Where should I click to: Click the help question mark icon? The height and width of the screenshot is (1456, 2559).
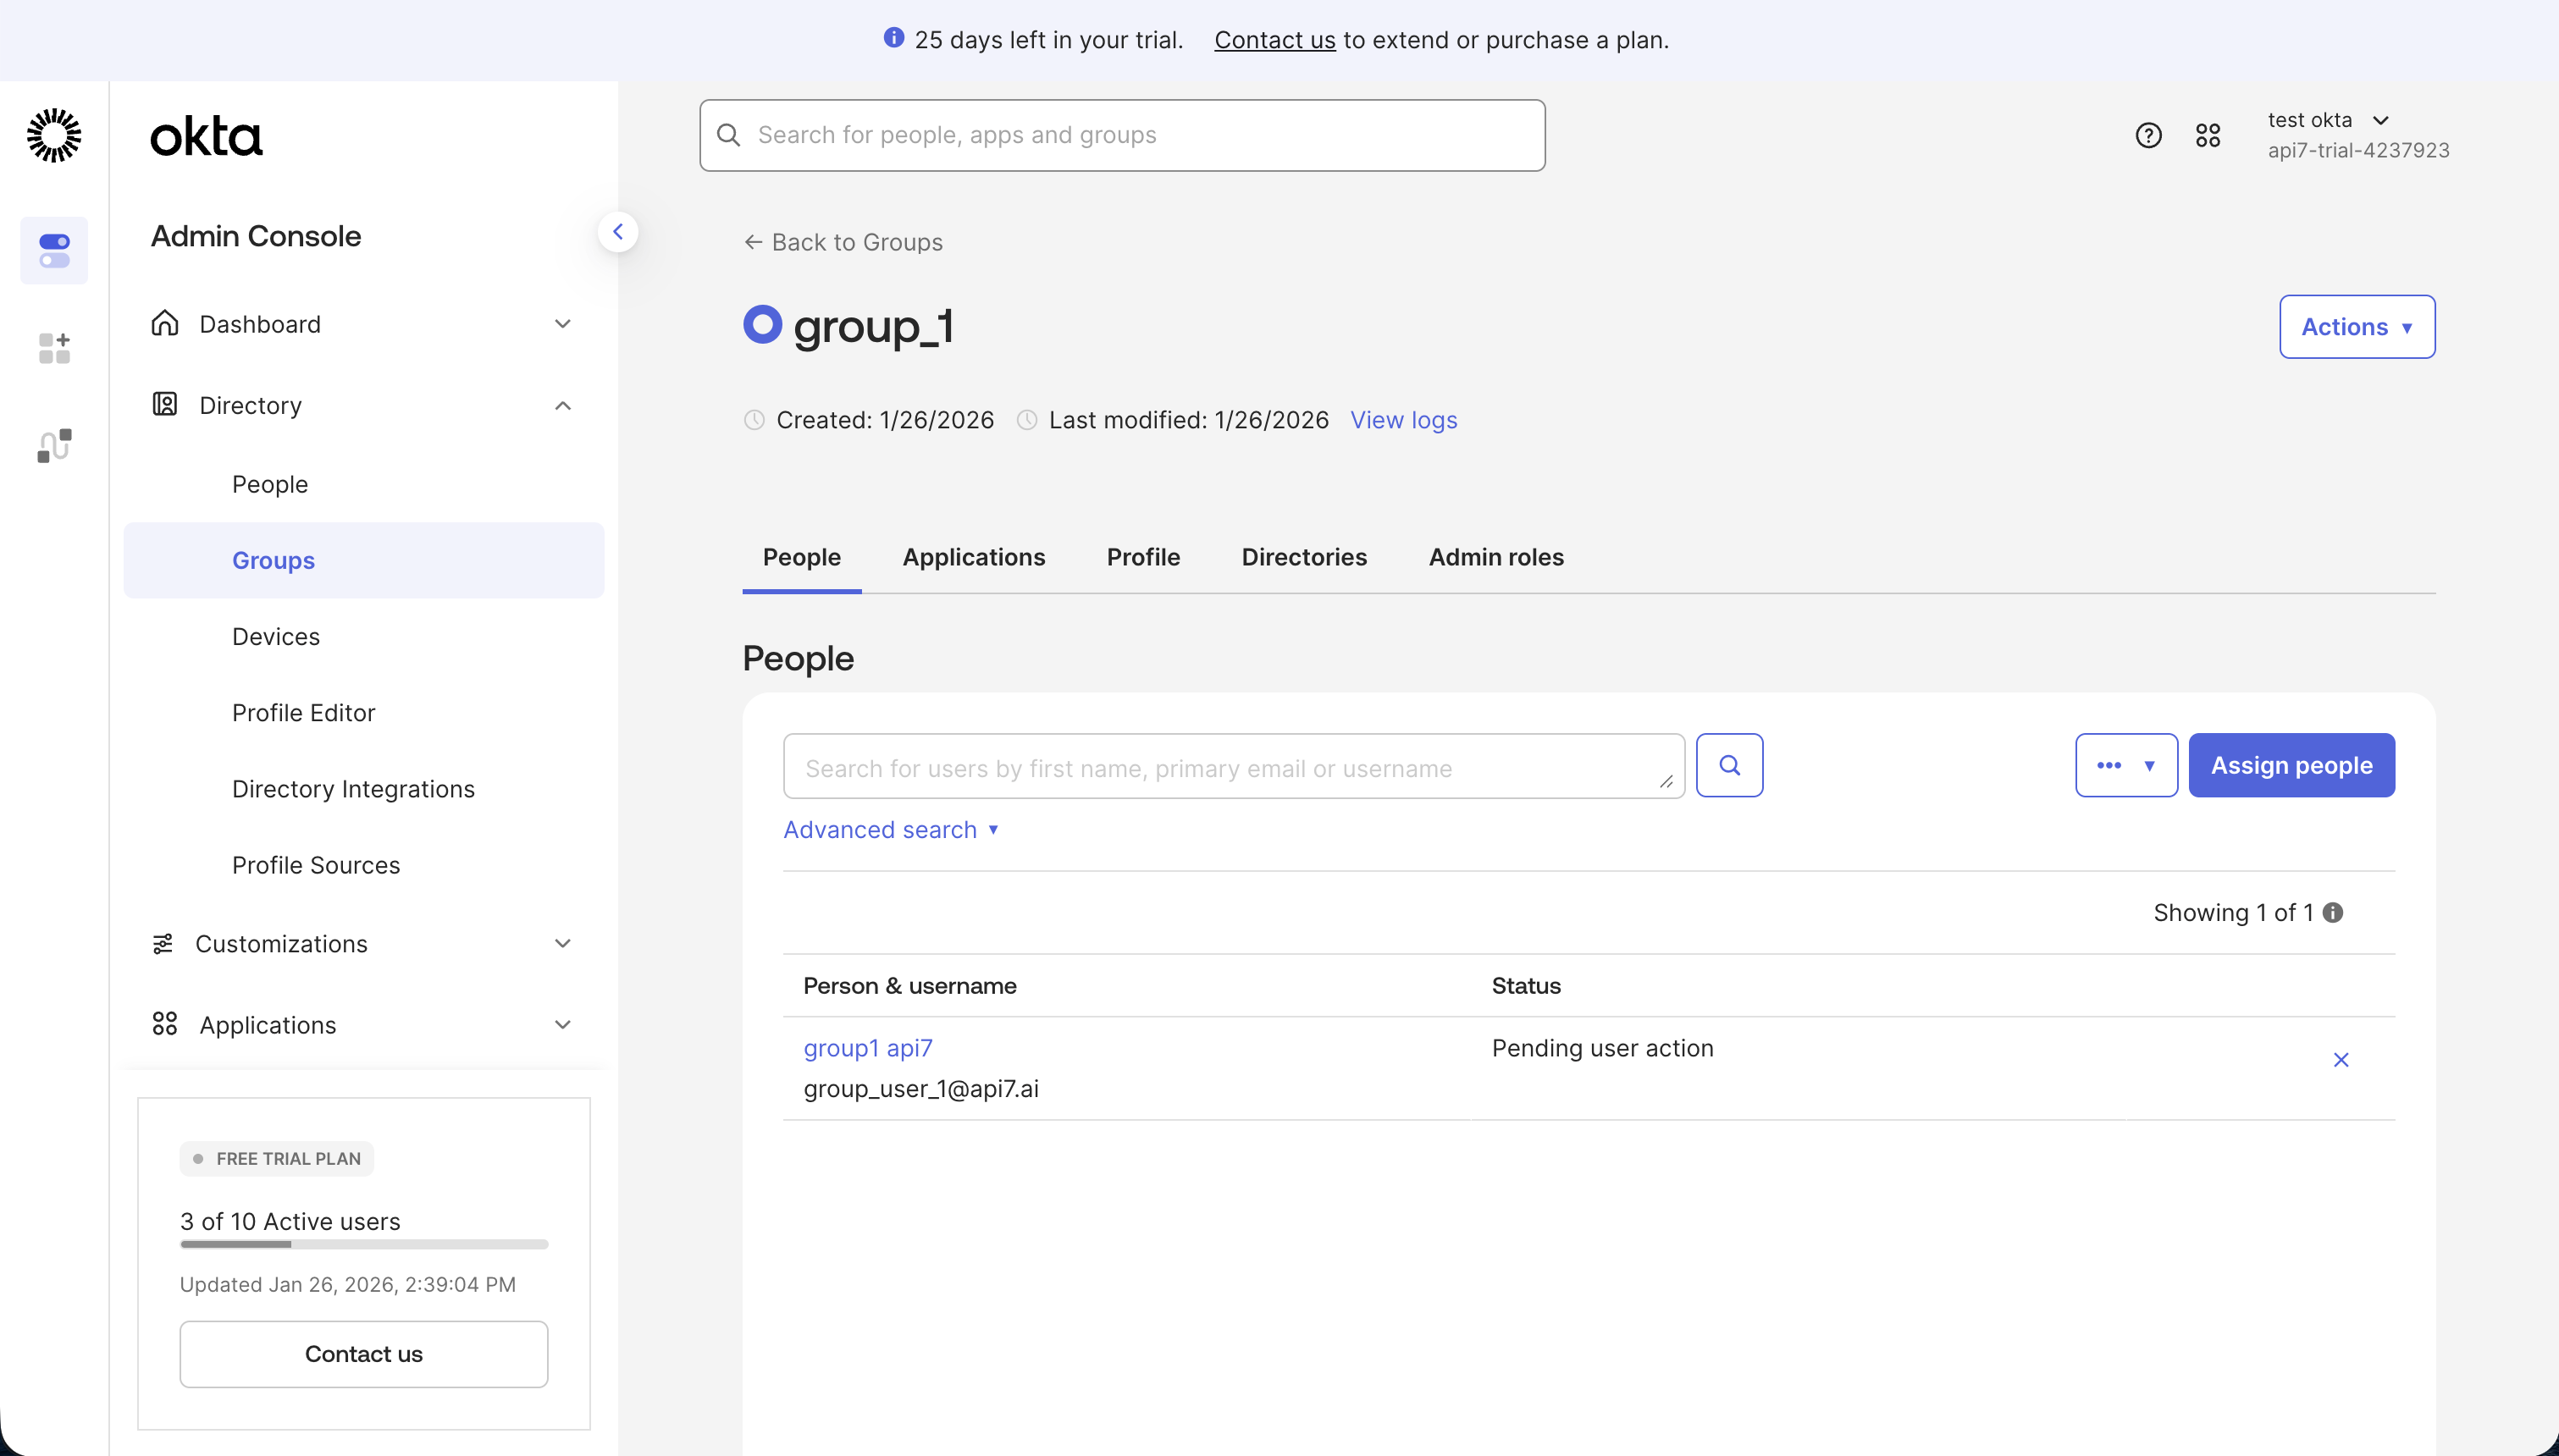click(x=2148, y=135)
